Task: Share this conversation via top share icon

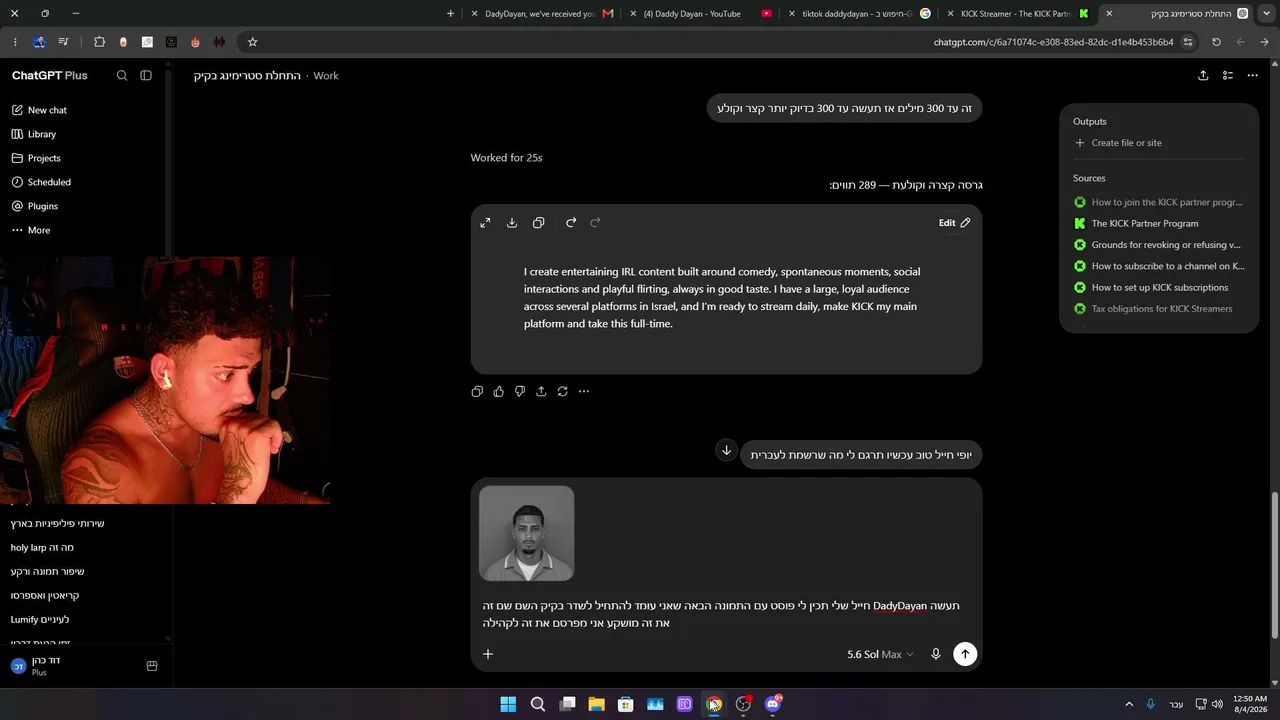Action: coord(1203,76)
